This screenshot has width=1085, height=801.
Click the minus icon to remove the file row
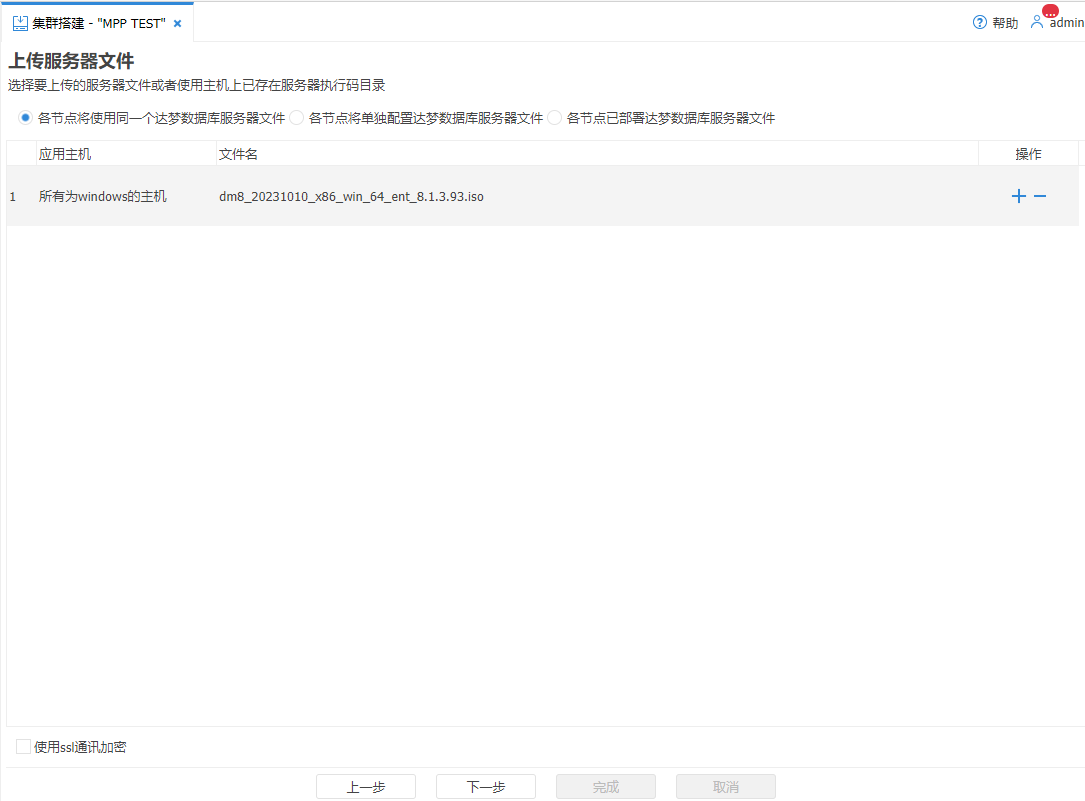pos(1040,196)
